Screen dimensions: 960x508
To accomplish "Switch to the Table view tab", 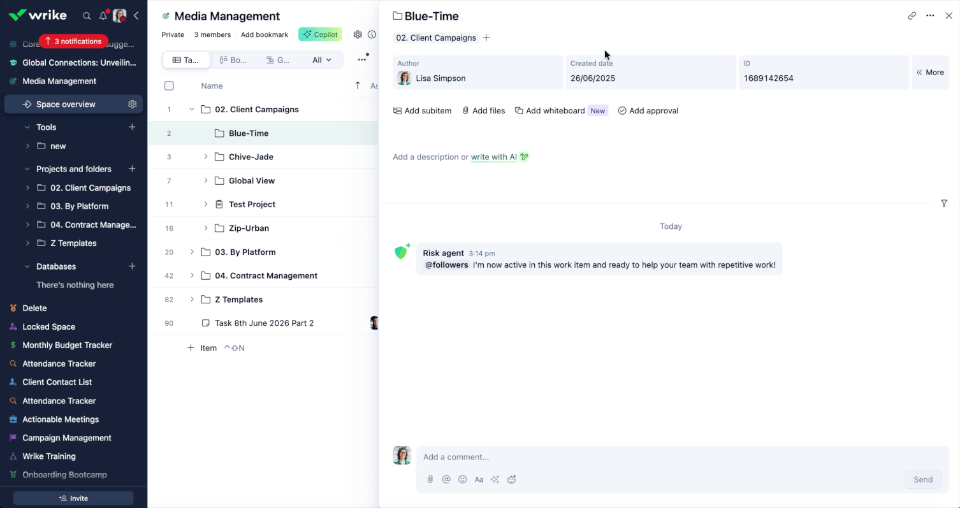I will click(186, 60).
